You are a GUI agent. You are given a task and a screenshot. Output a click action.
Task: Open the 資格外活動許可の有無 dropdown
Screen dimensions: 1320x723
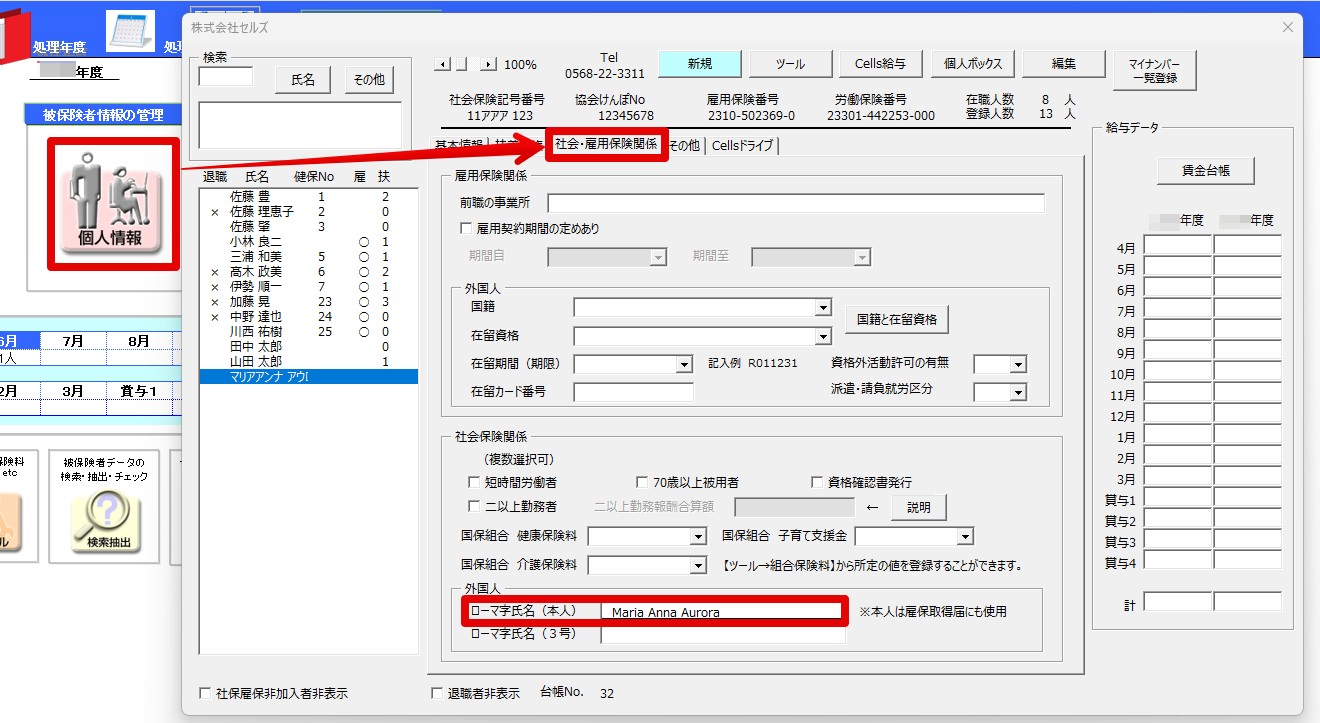pos(1018,364)
